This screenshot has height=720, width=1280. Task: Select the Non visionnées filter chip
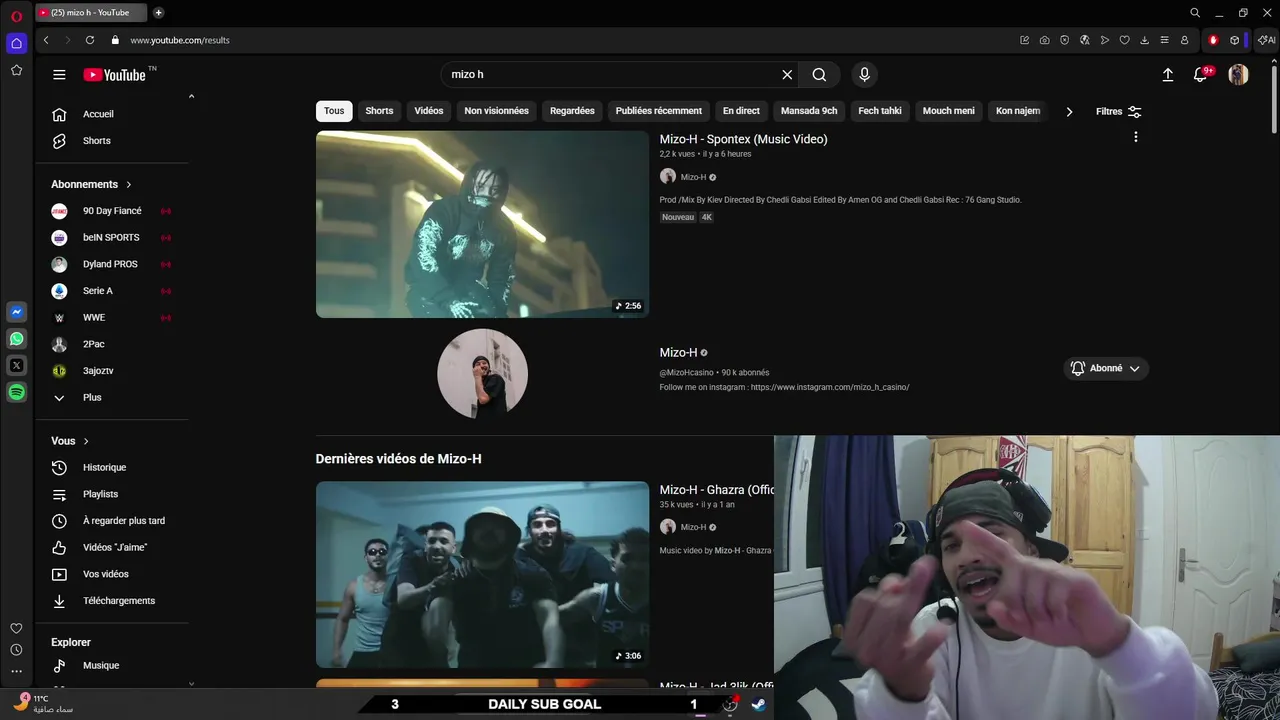point(496,111)
